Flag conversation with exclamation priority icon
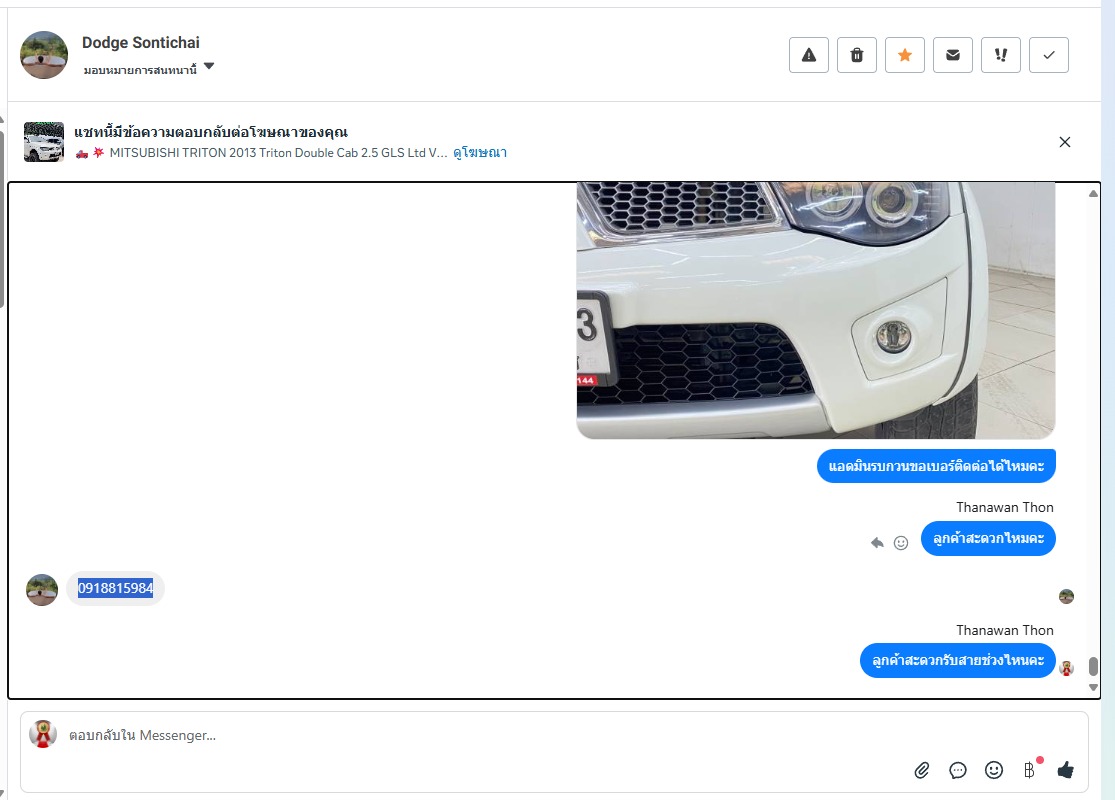This screenshot has height=800, width=1115. 1001,55
